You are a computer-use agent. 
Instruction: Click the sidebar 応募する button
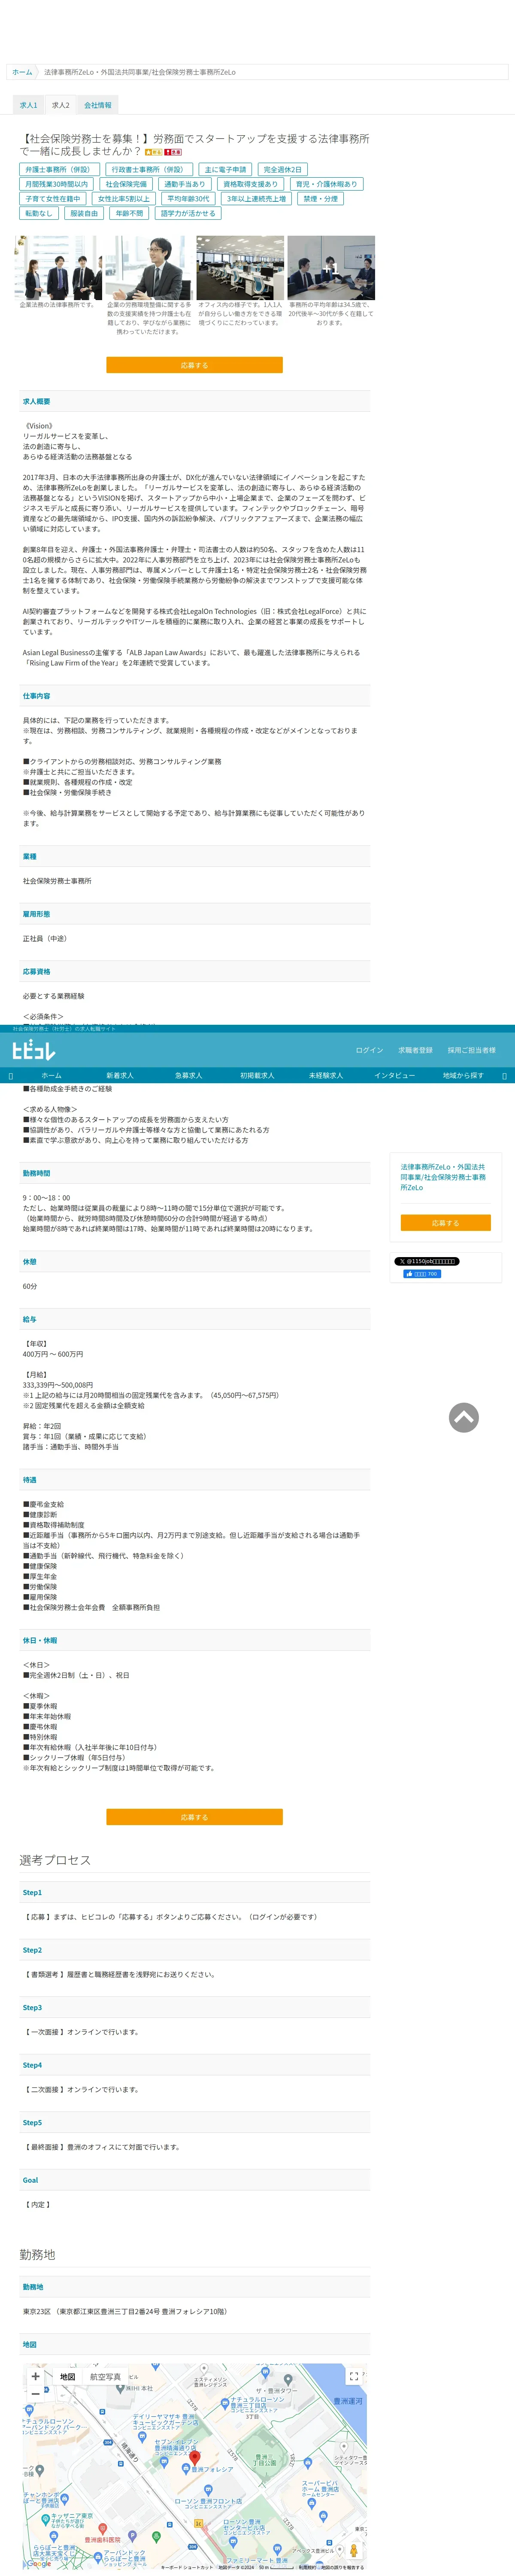click(445, 1223)
